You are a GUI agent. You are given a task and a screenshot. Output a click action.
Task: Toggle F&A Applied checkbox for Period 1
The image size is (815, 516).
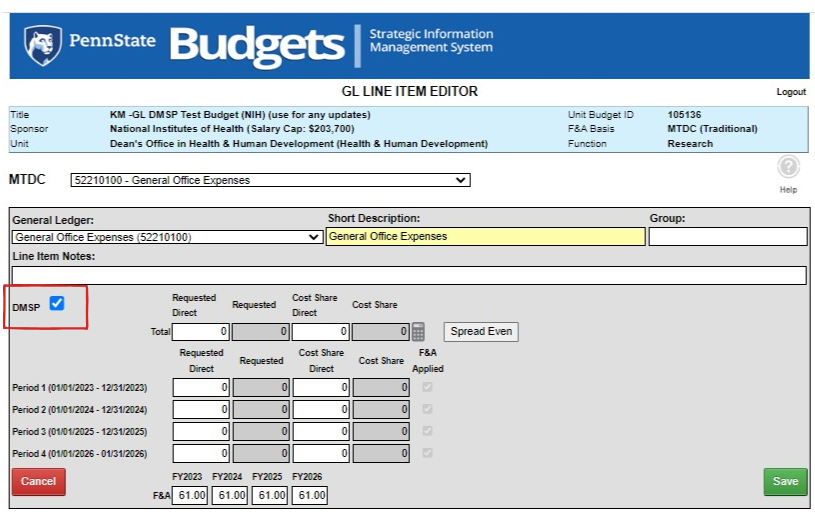pos(427,387)
